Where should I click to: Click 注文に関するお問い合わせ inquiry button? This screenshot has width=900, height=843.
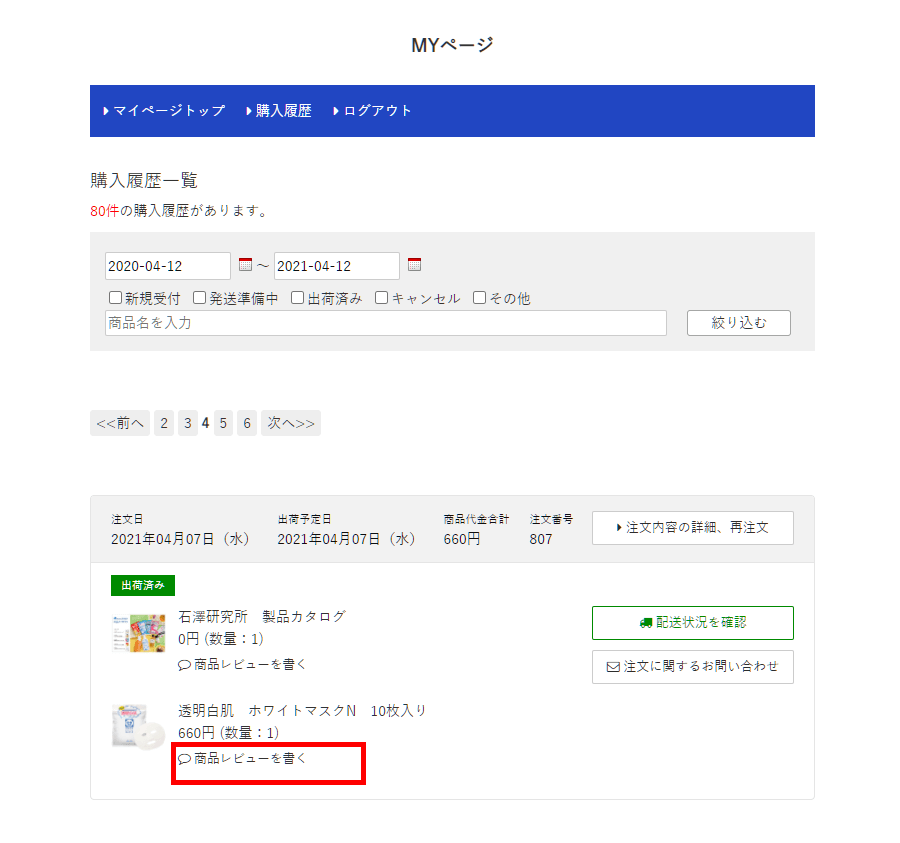[x=693, y=667]
